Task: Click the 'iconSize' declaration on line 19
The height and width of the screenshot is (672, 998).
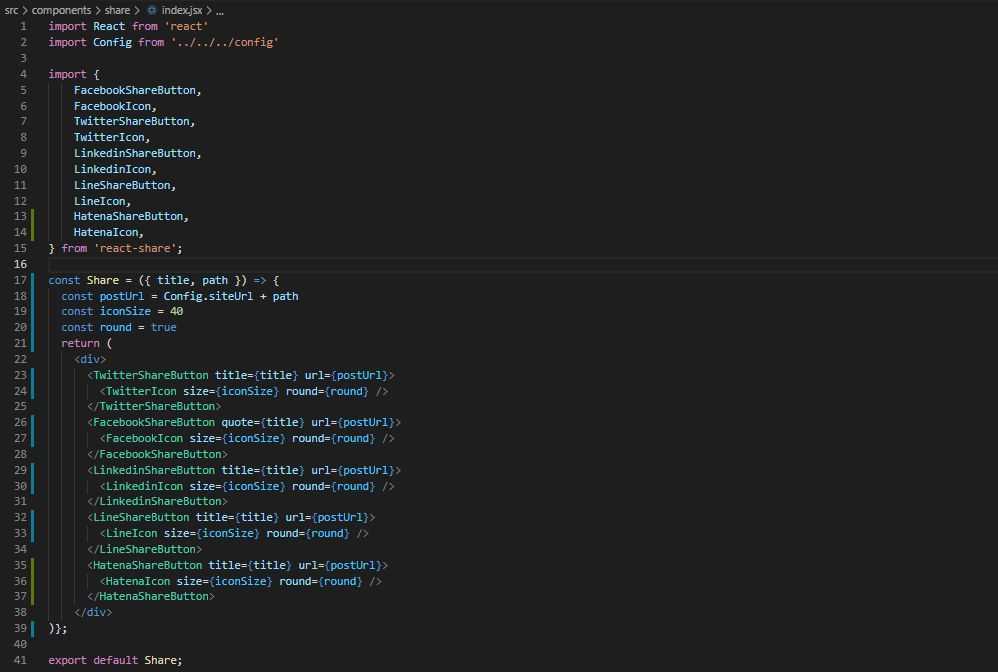Action: point(125,311)
